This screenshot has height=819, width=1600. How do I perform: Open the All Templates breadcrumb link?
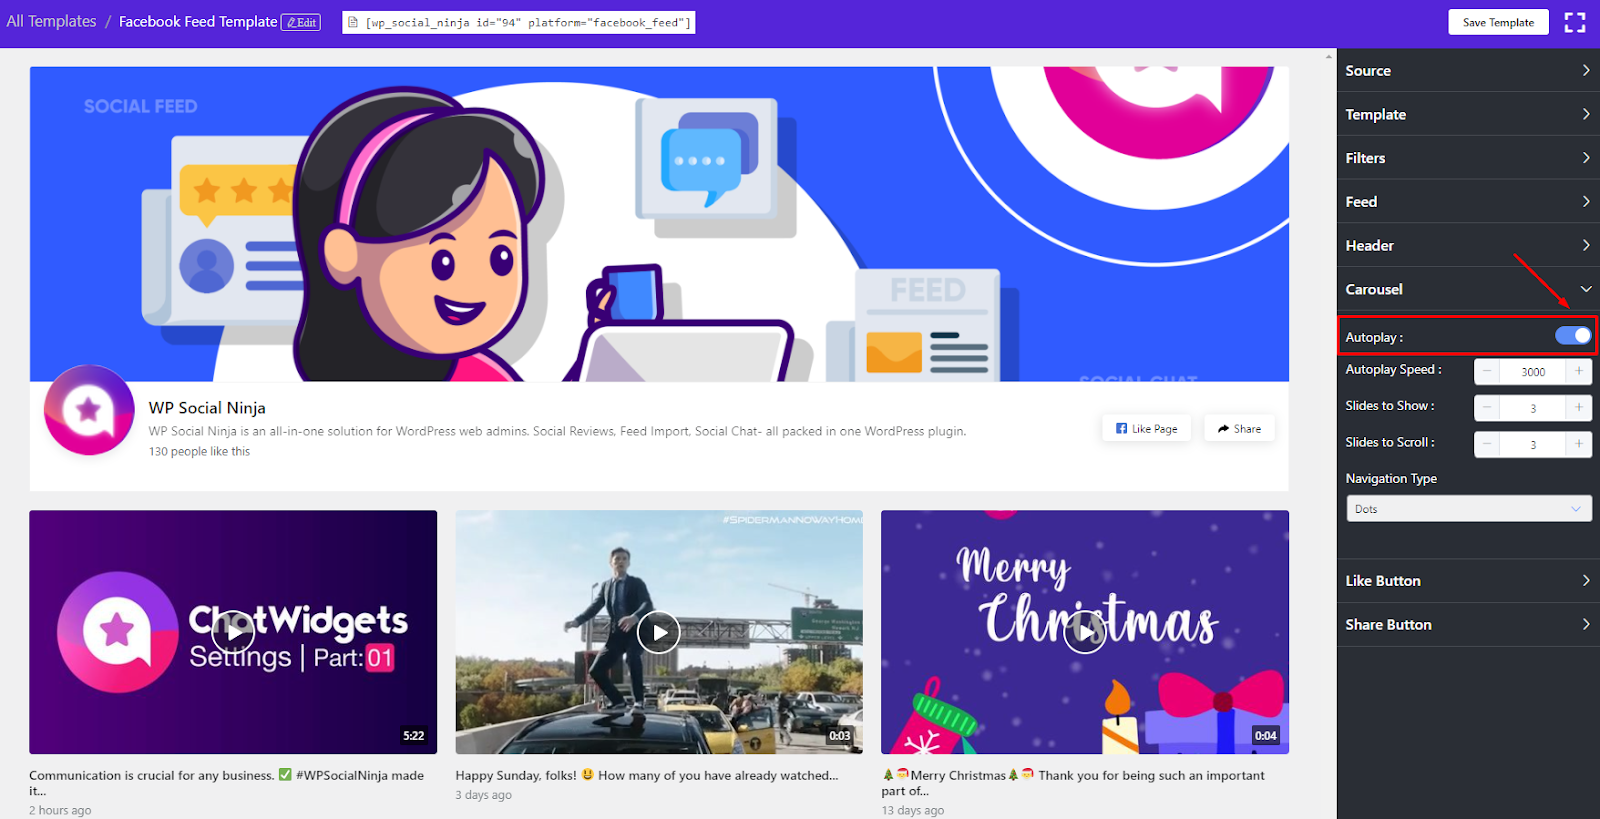point(51,21)
